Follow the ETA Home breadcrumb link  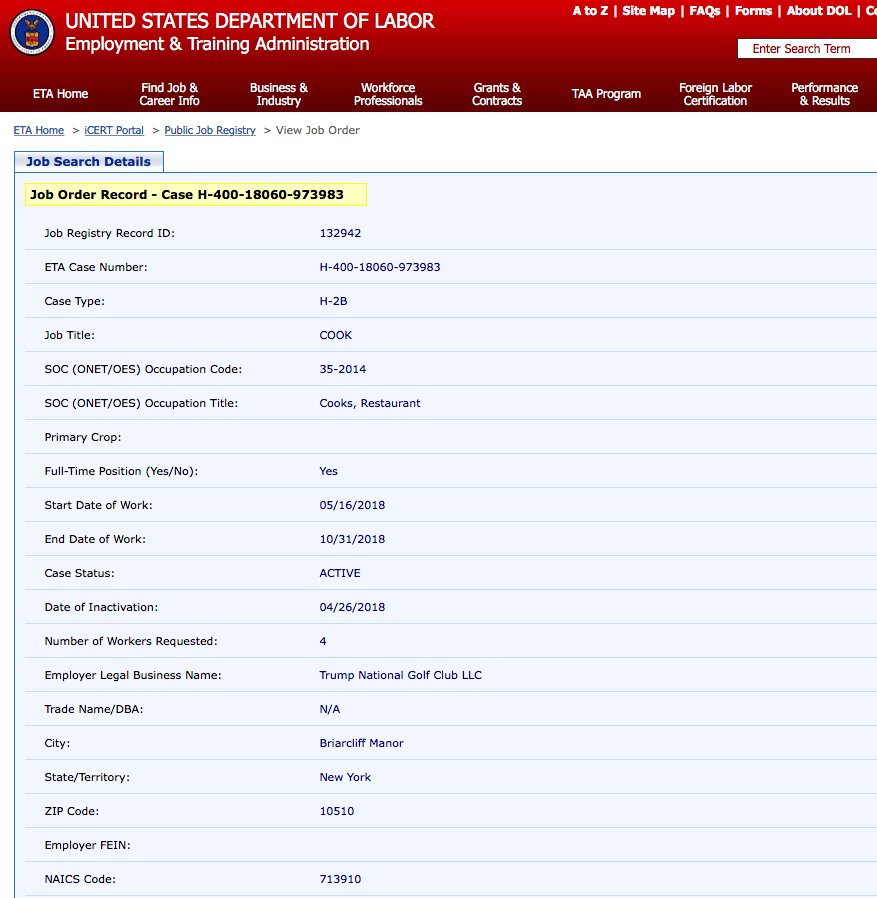[x=39, y=130]
